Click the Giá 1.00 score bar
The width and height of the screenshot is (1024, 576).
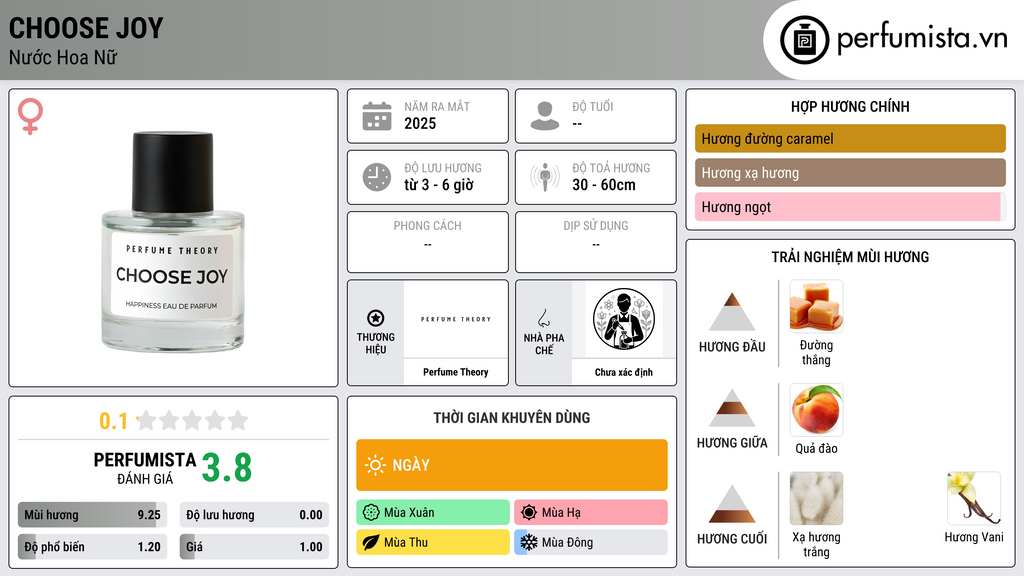coord(254,547)
